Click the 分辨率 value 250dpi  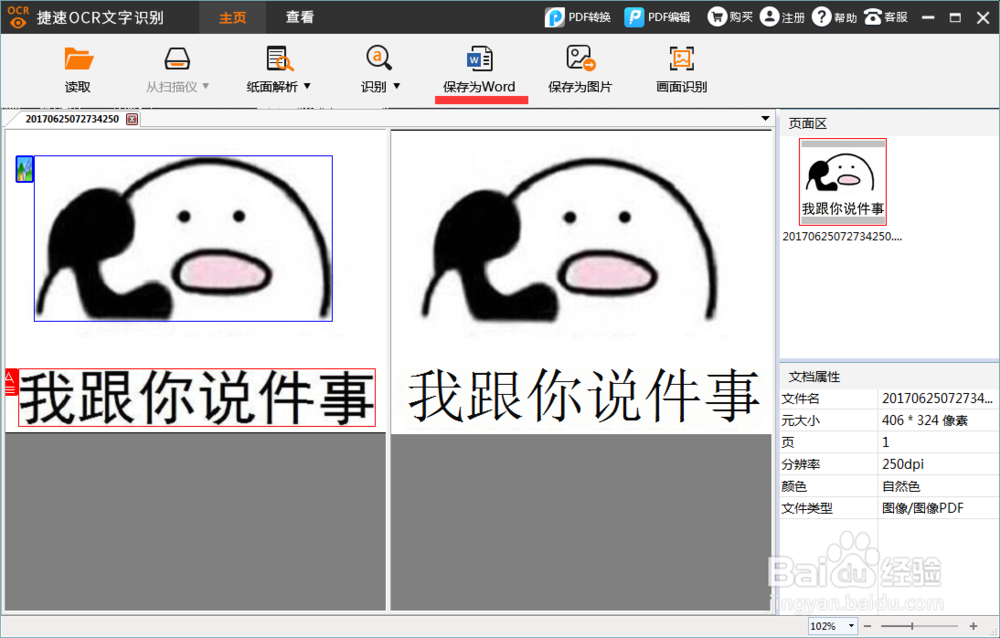903,464
